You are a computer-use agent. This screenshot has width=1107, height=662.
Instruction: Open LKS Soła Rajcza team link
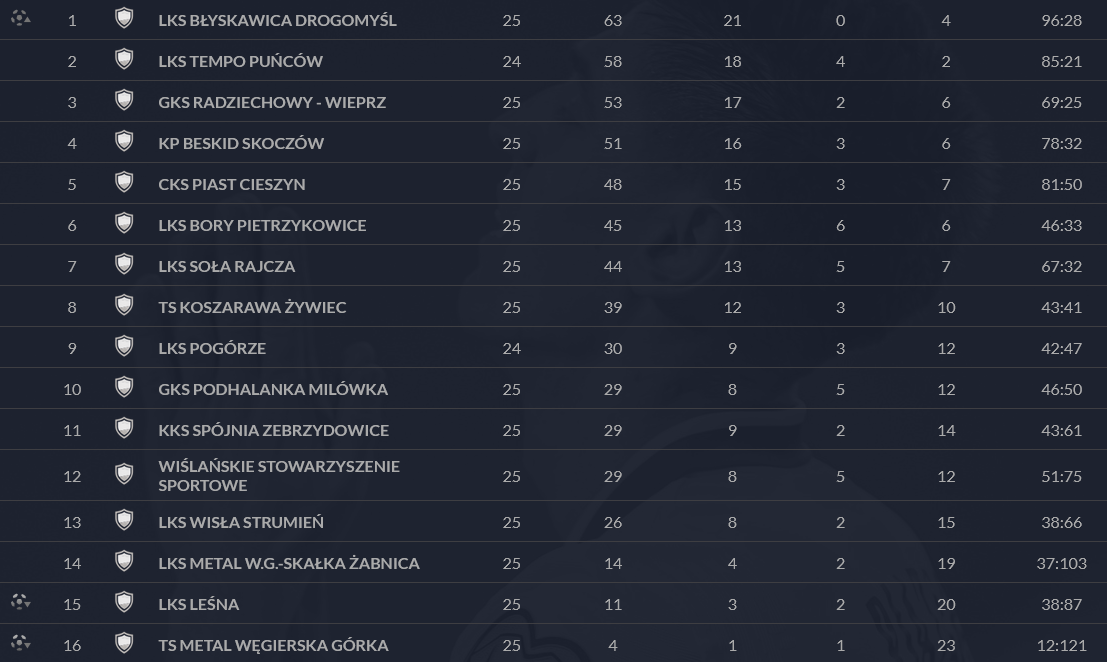tap(227, 266)
